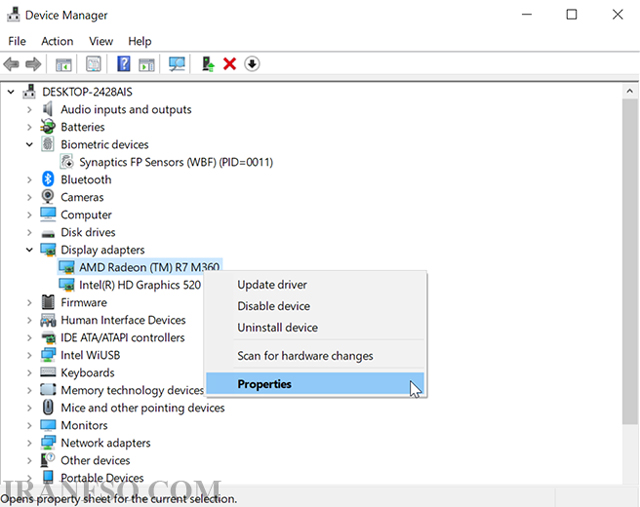Collapse the Display adapters category
This screenshot has height=507, width=640.
click(29, 250)
